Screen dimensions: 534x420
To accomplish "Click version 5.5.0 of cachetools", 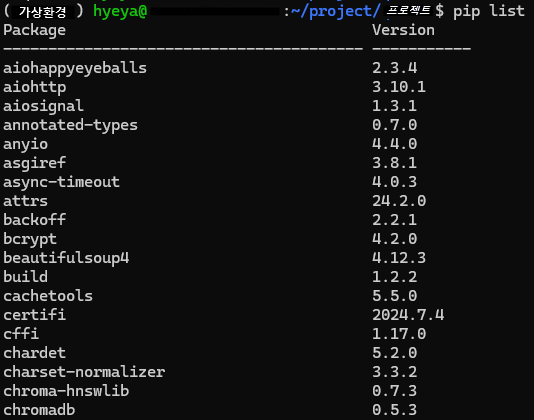I will (x=394, y=296).
